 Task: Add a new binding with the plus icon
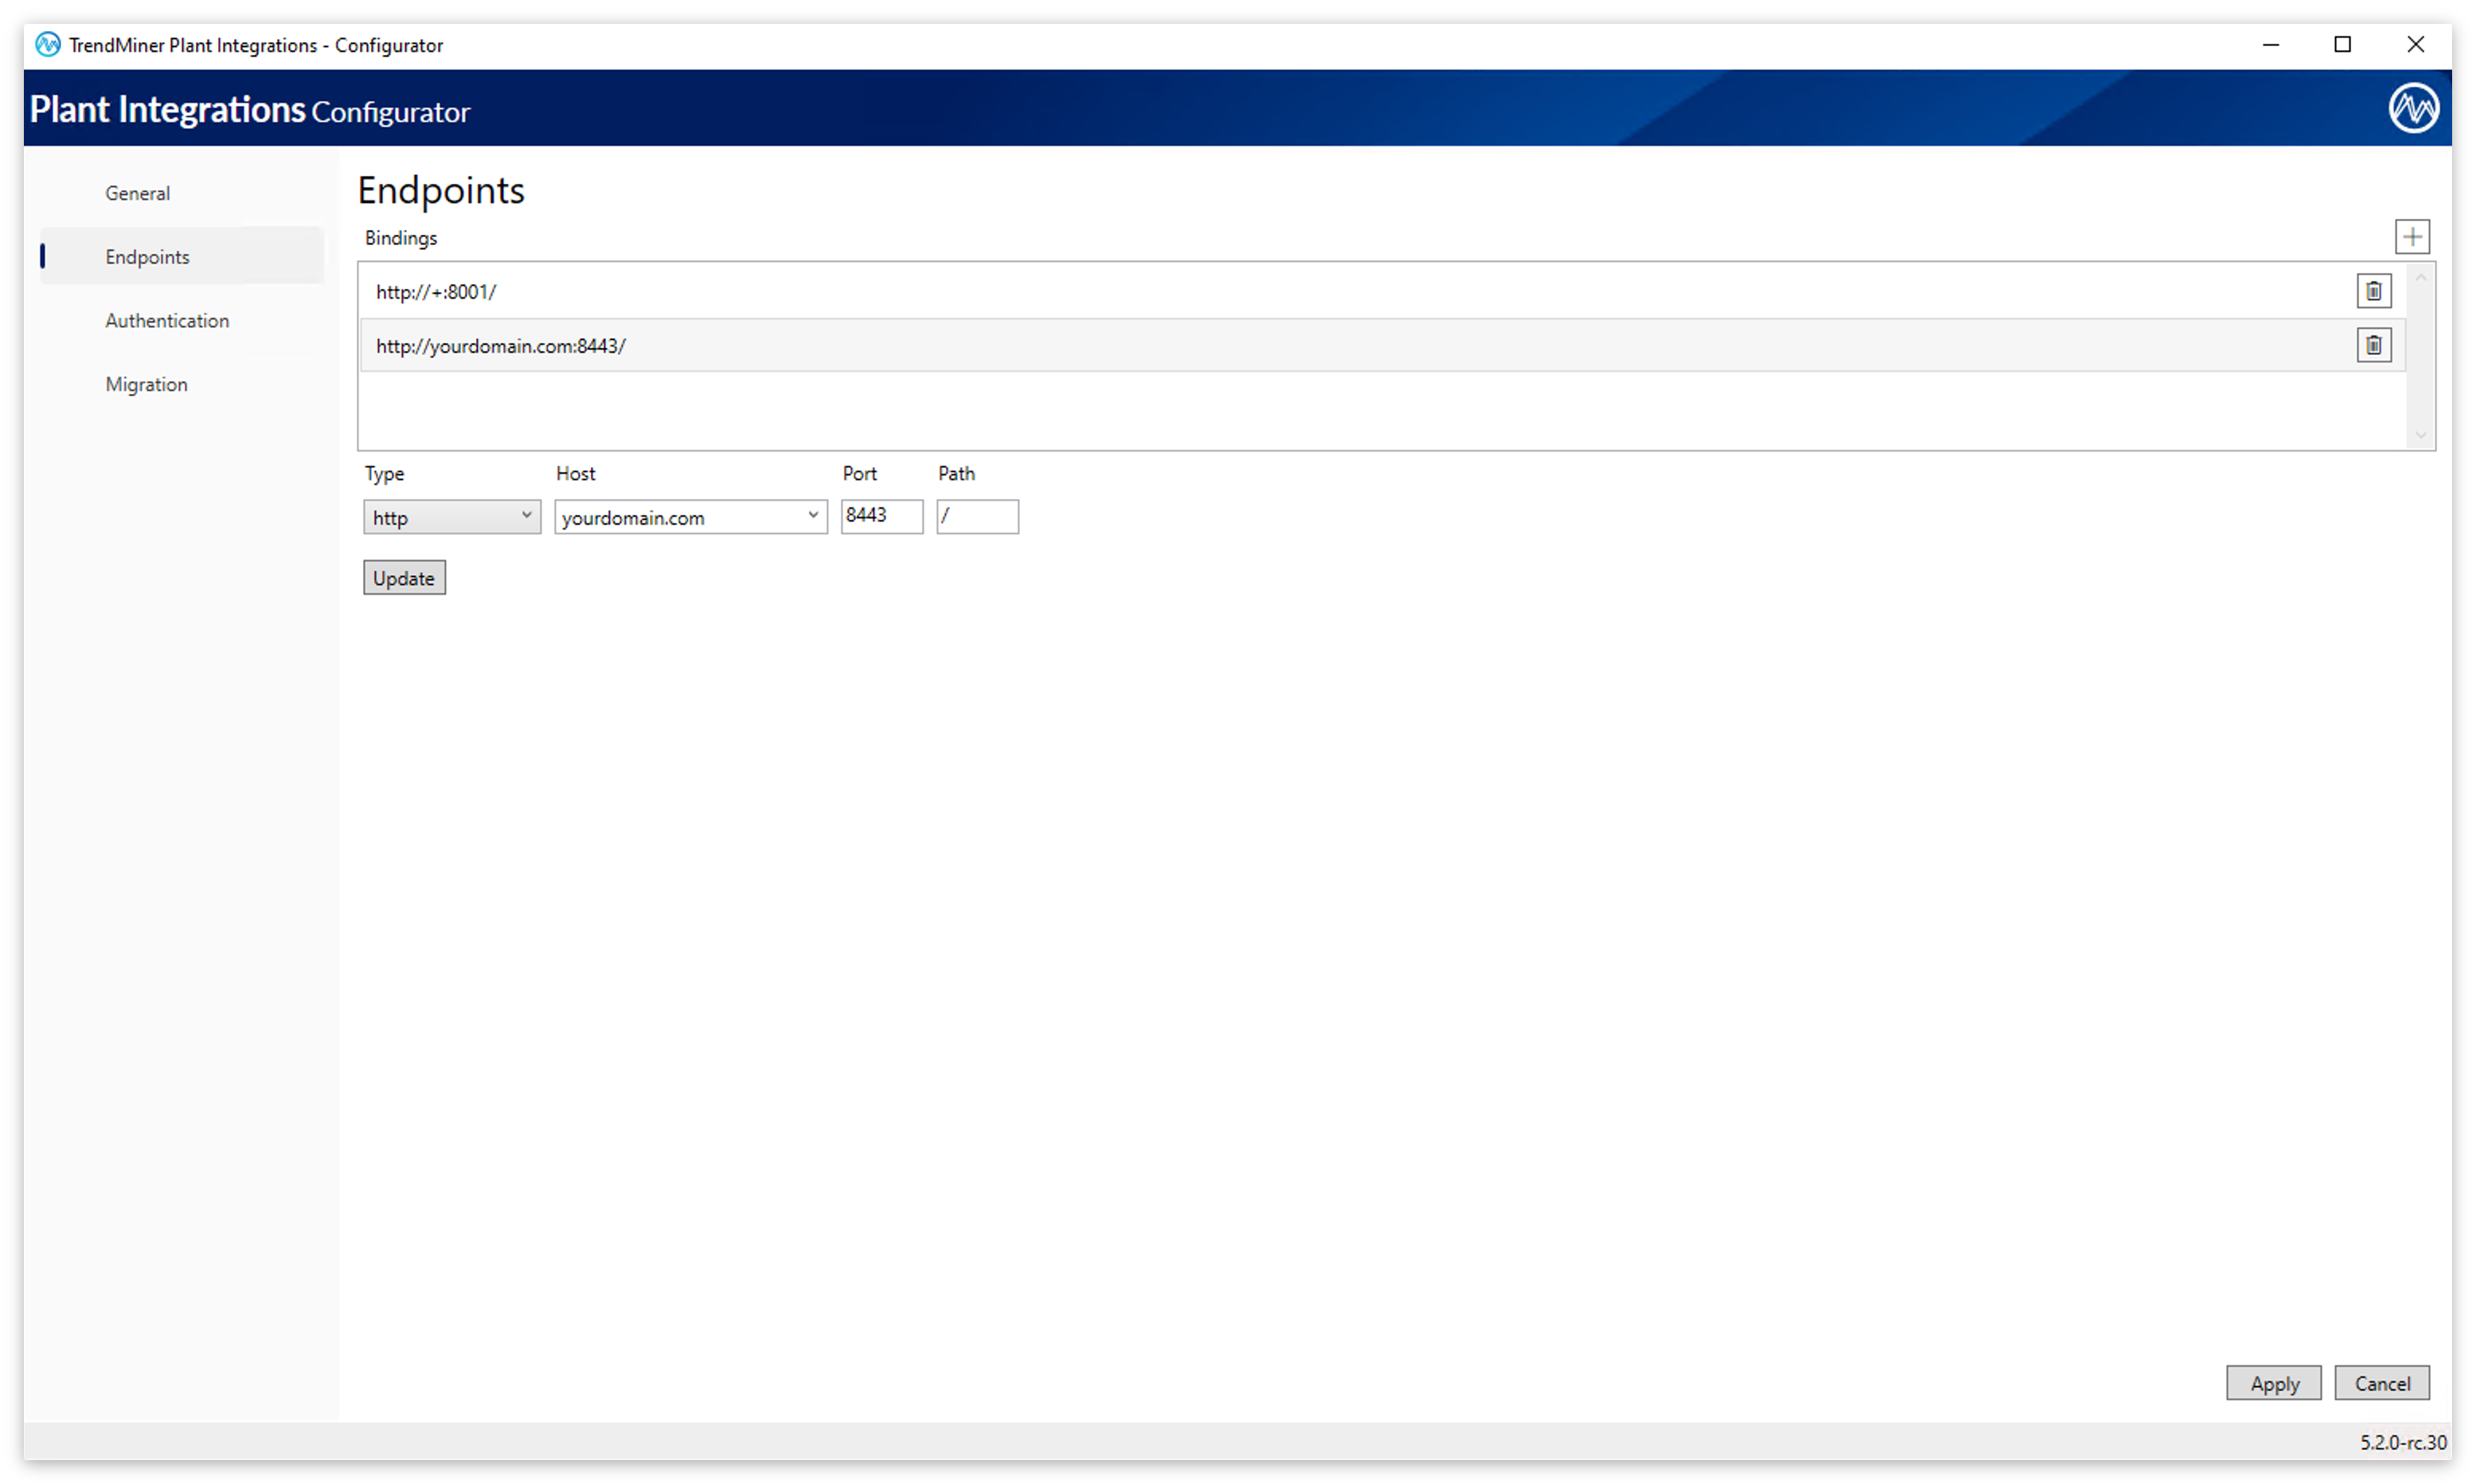pyautogui.click(x=2412, y=236)
